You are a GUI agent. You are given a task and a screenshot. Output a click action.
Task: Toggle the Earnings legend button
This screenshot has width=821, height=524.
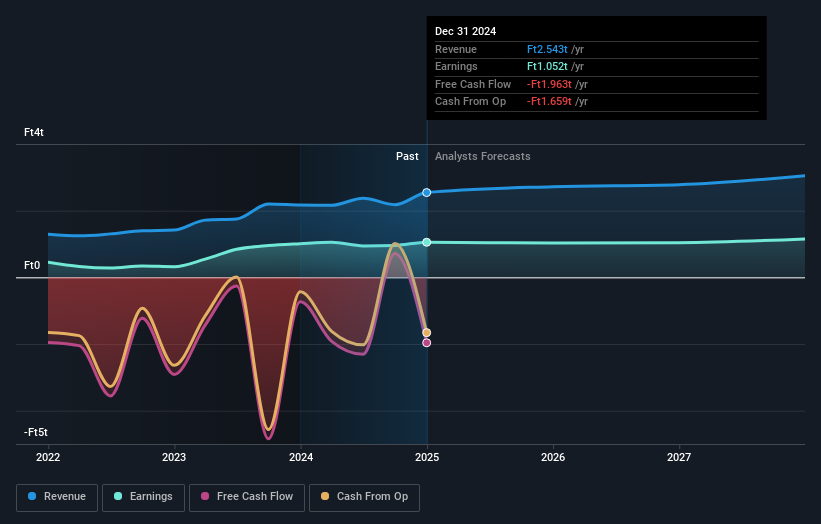point(143,497)
